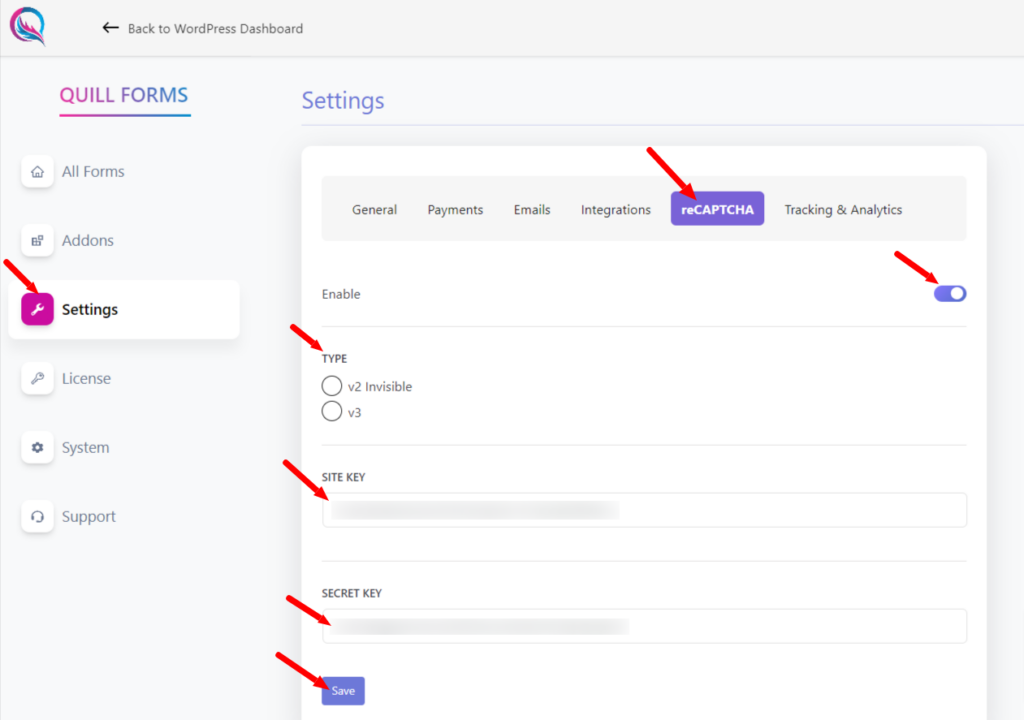
Task: Click the Settings sidebar label
Action: [x=90, y=310]
